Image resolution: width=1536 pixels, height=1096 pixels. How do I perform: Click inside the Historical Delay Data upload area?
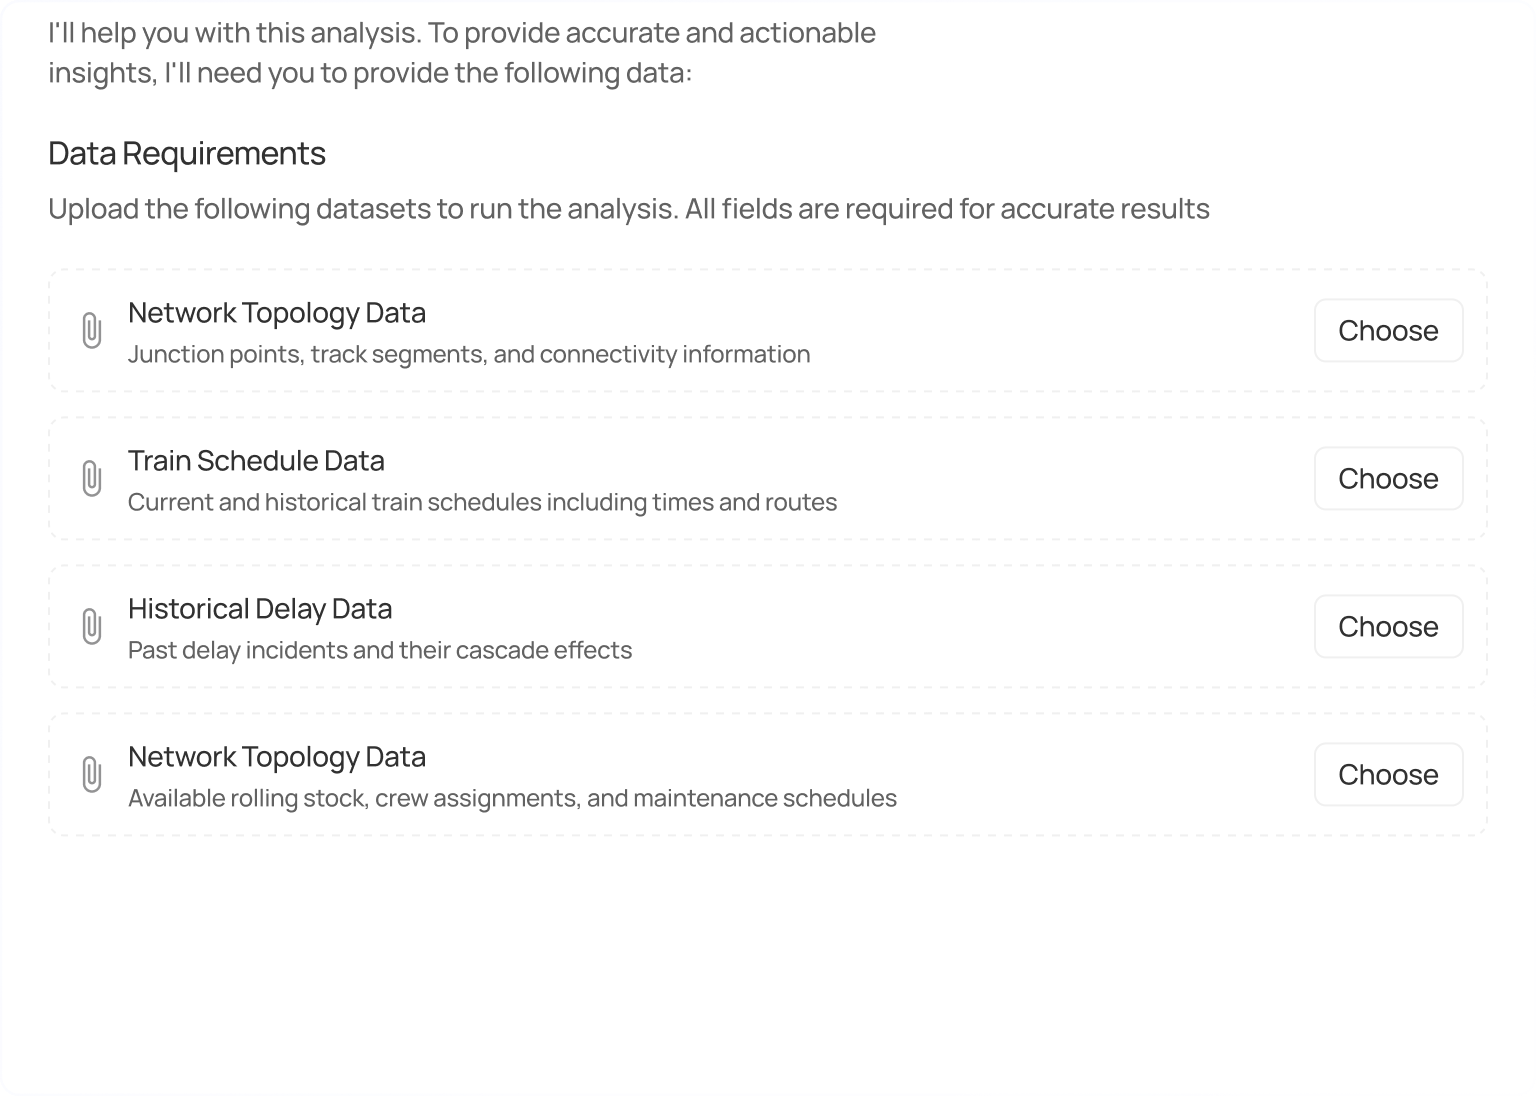click(700, 626)
